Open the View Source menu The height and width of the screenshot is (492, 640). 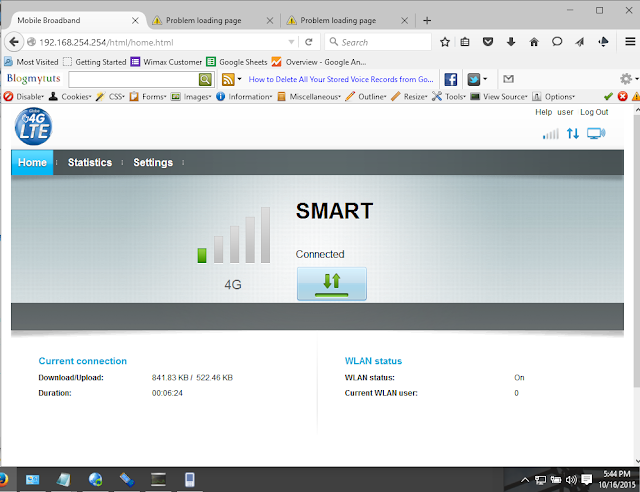tap(499, 97)
